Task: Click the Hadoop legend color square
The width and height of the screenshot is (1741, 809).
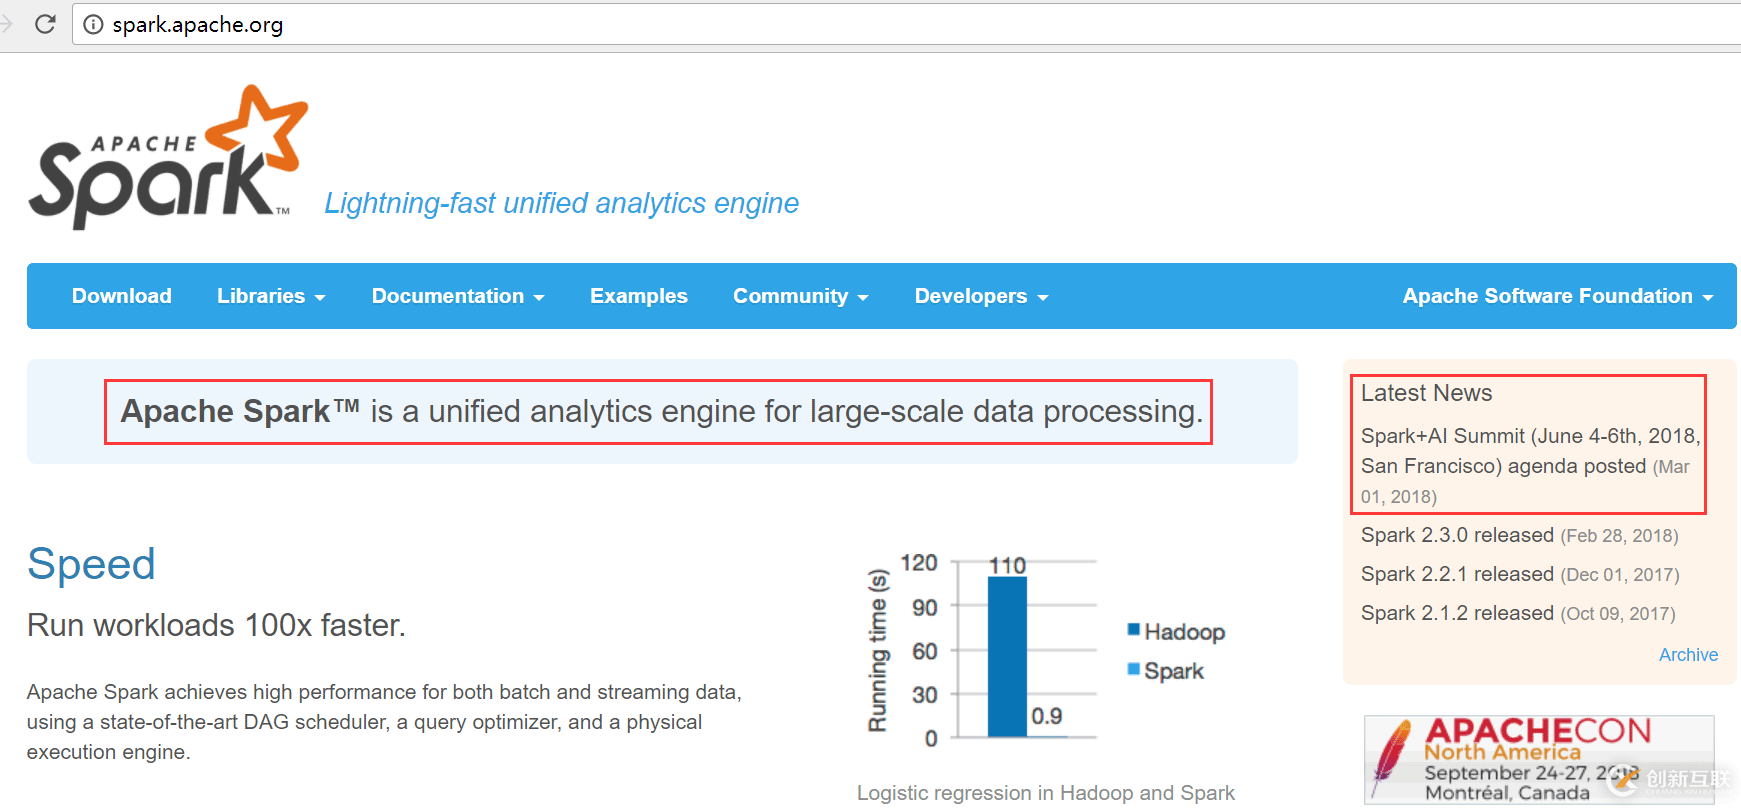Action: pos(1134,630)
